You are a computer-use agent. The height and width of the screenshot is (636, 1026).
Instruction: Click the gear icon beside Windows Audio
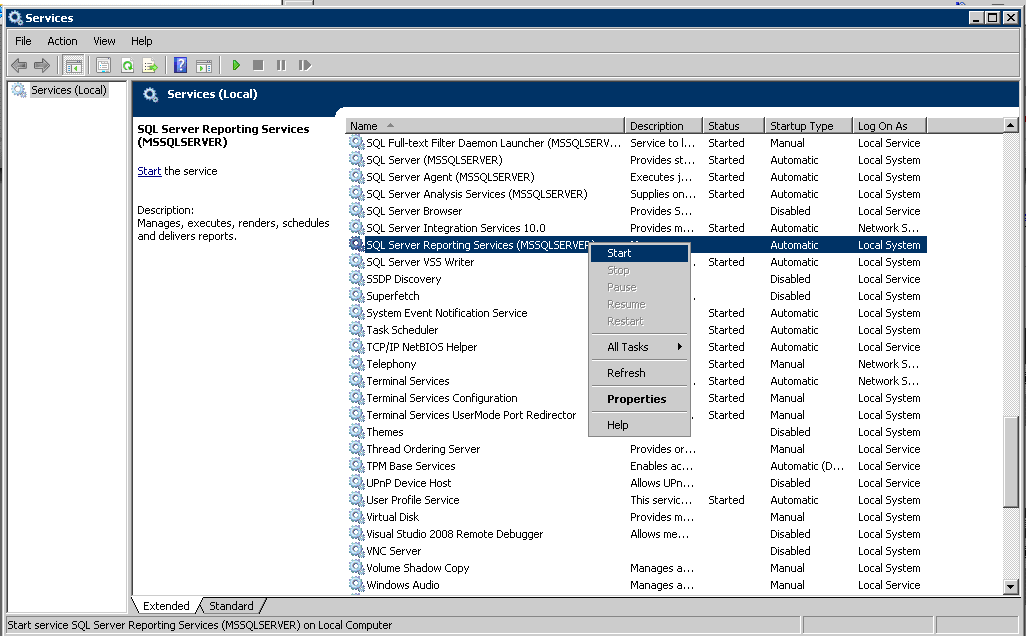pos(356,585)
